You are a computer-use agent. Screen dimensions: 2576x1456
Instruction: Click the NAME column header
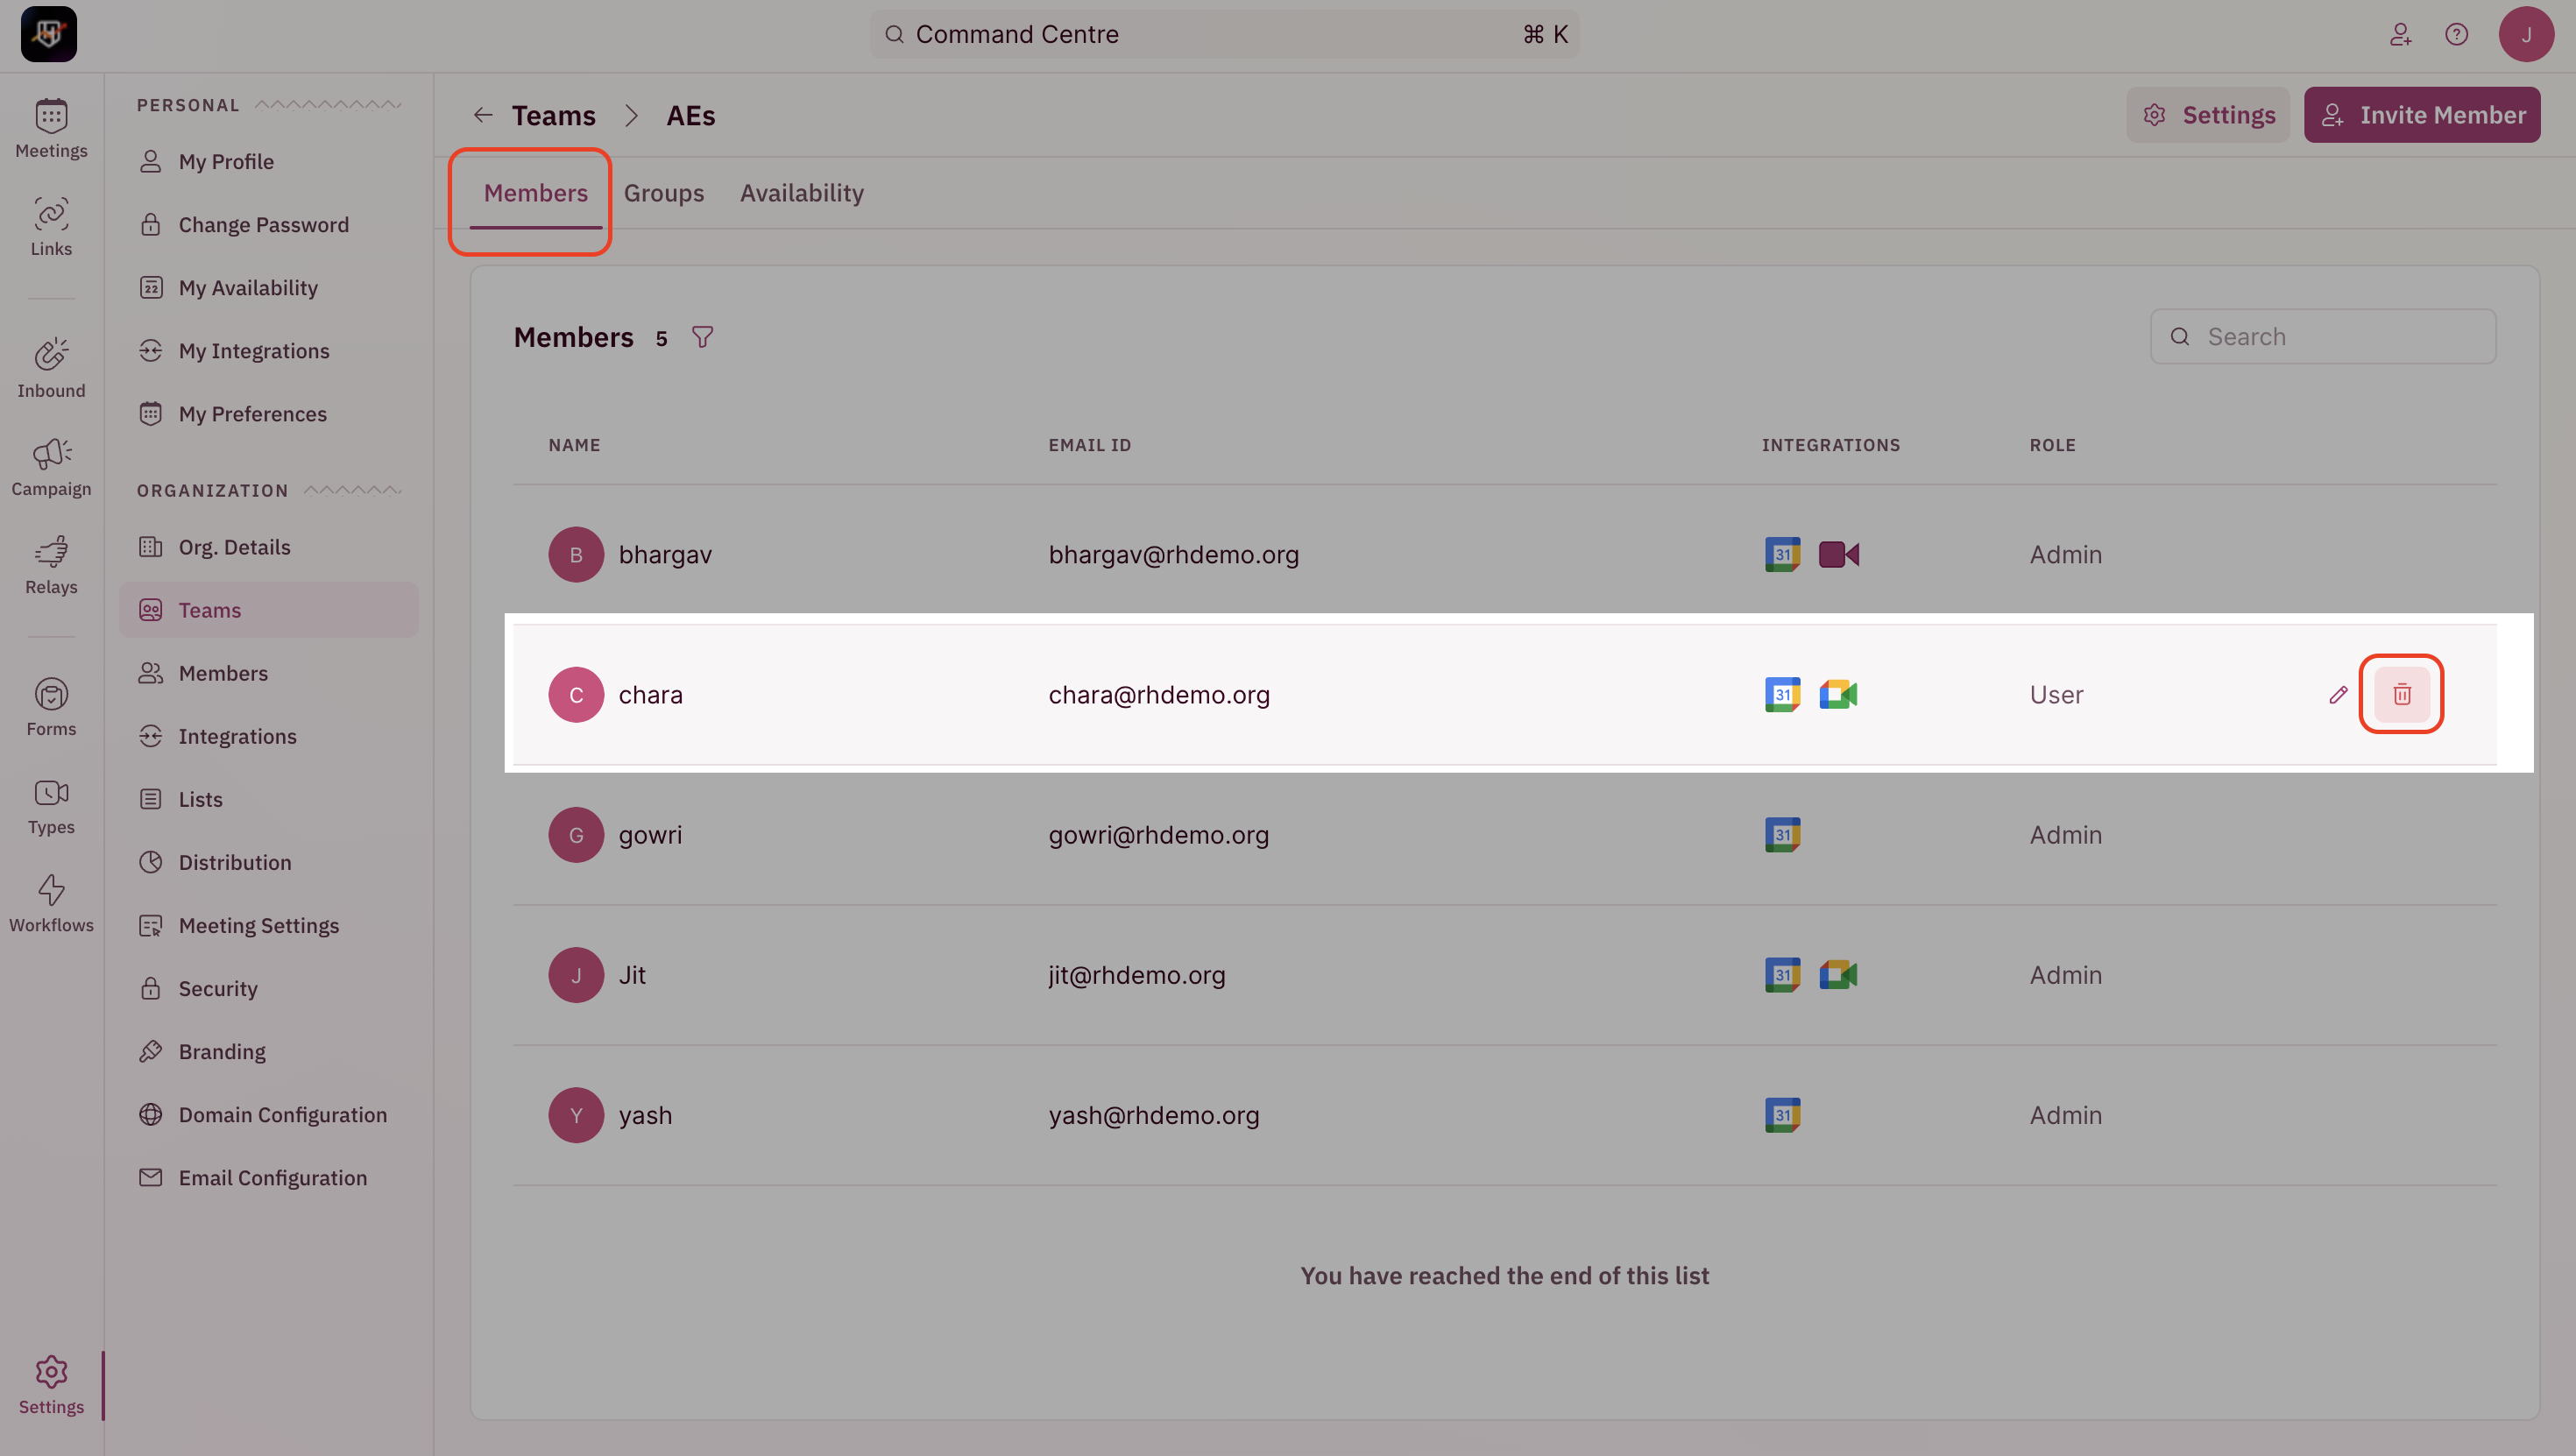pos(574,445)
